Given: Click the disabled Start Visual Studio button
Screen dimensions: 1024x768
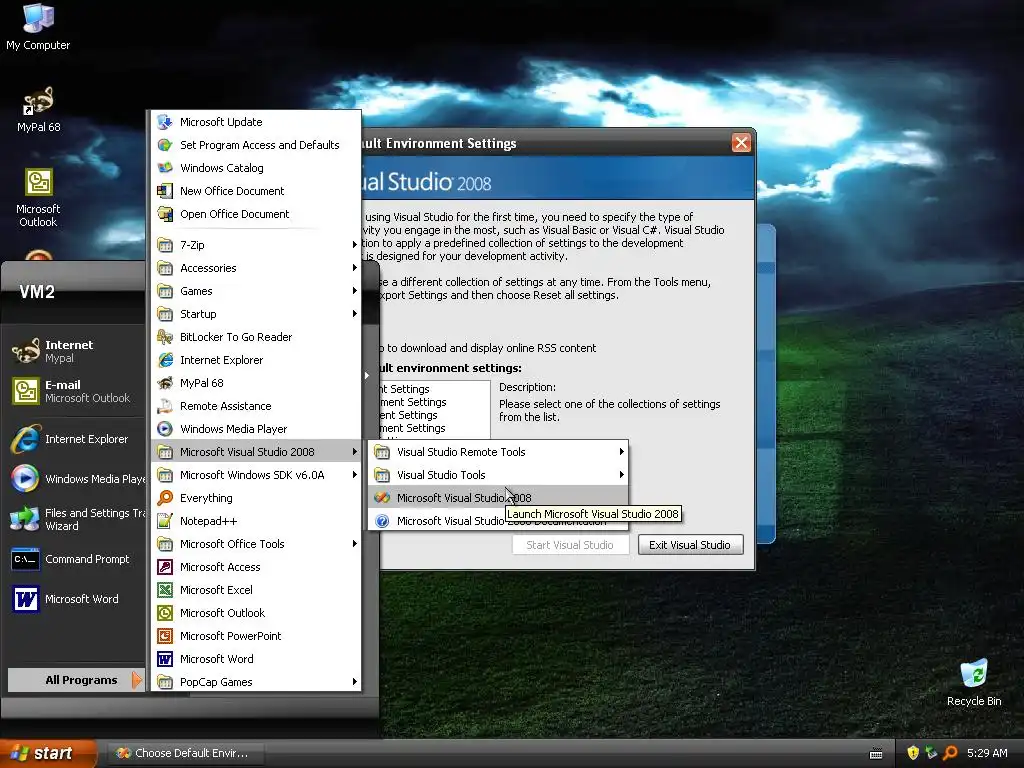Looking at the screenshot, I should click(x=570, y=545).
